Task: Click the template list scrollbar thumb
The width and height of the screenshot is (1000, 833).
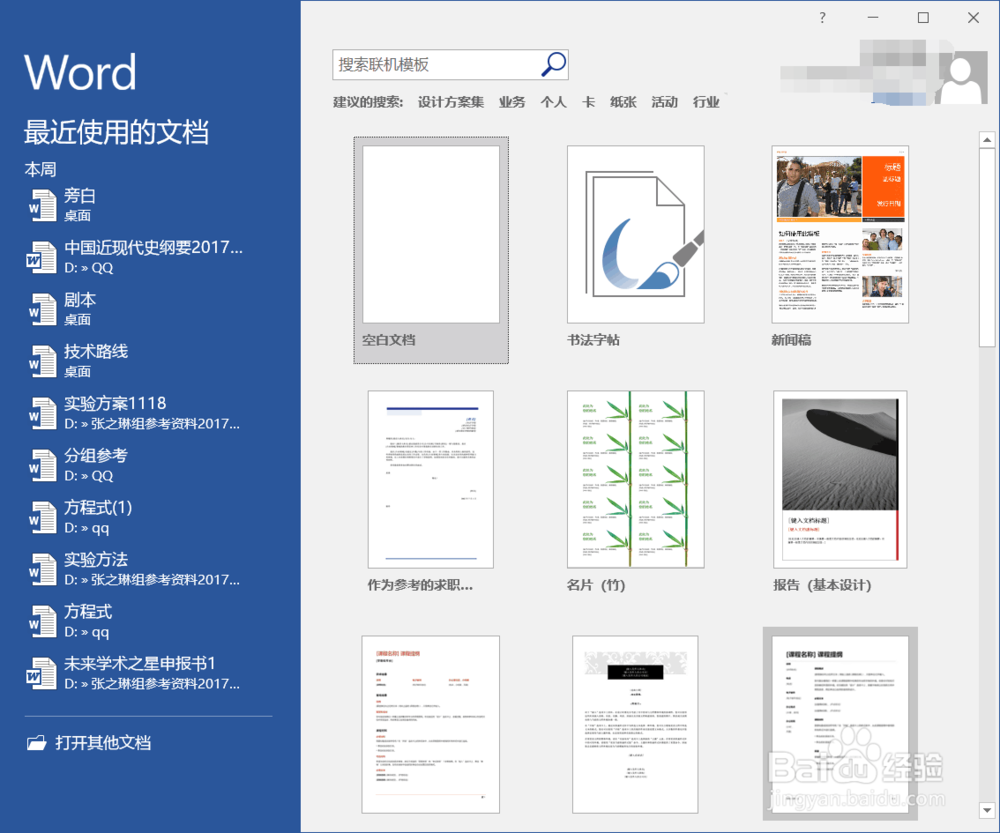Action: [x=987, y=248]
